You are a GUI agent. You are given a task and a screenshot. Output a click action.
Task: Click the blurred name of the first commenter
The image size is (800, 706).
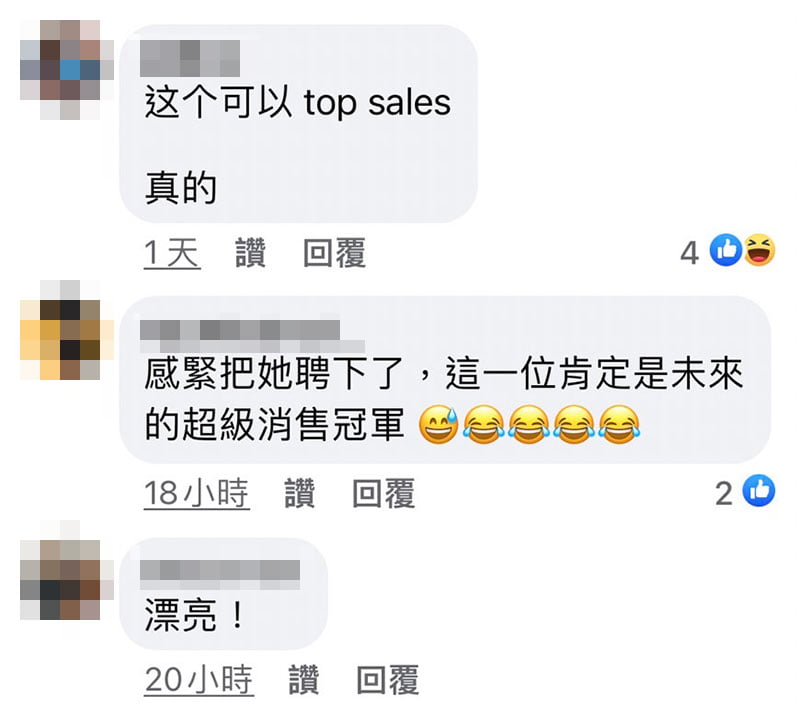(x=190, y=58)
